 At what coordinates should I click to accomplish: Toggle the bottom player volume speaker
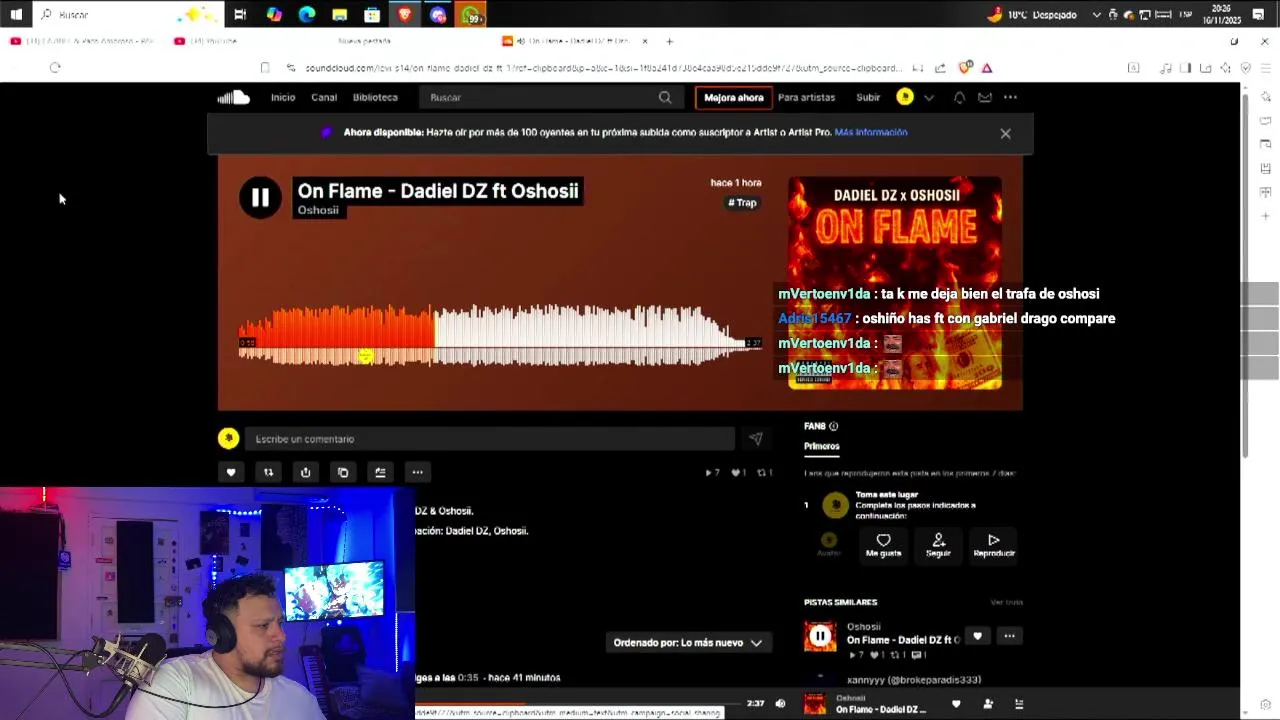click(x=780, y=704)
